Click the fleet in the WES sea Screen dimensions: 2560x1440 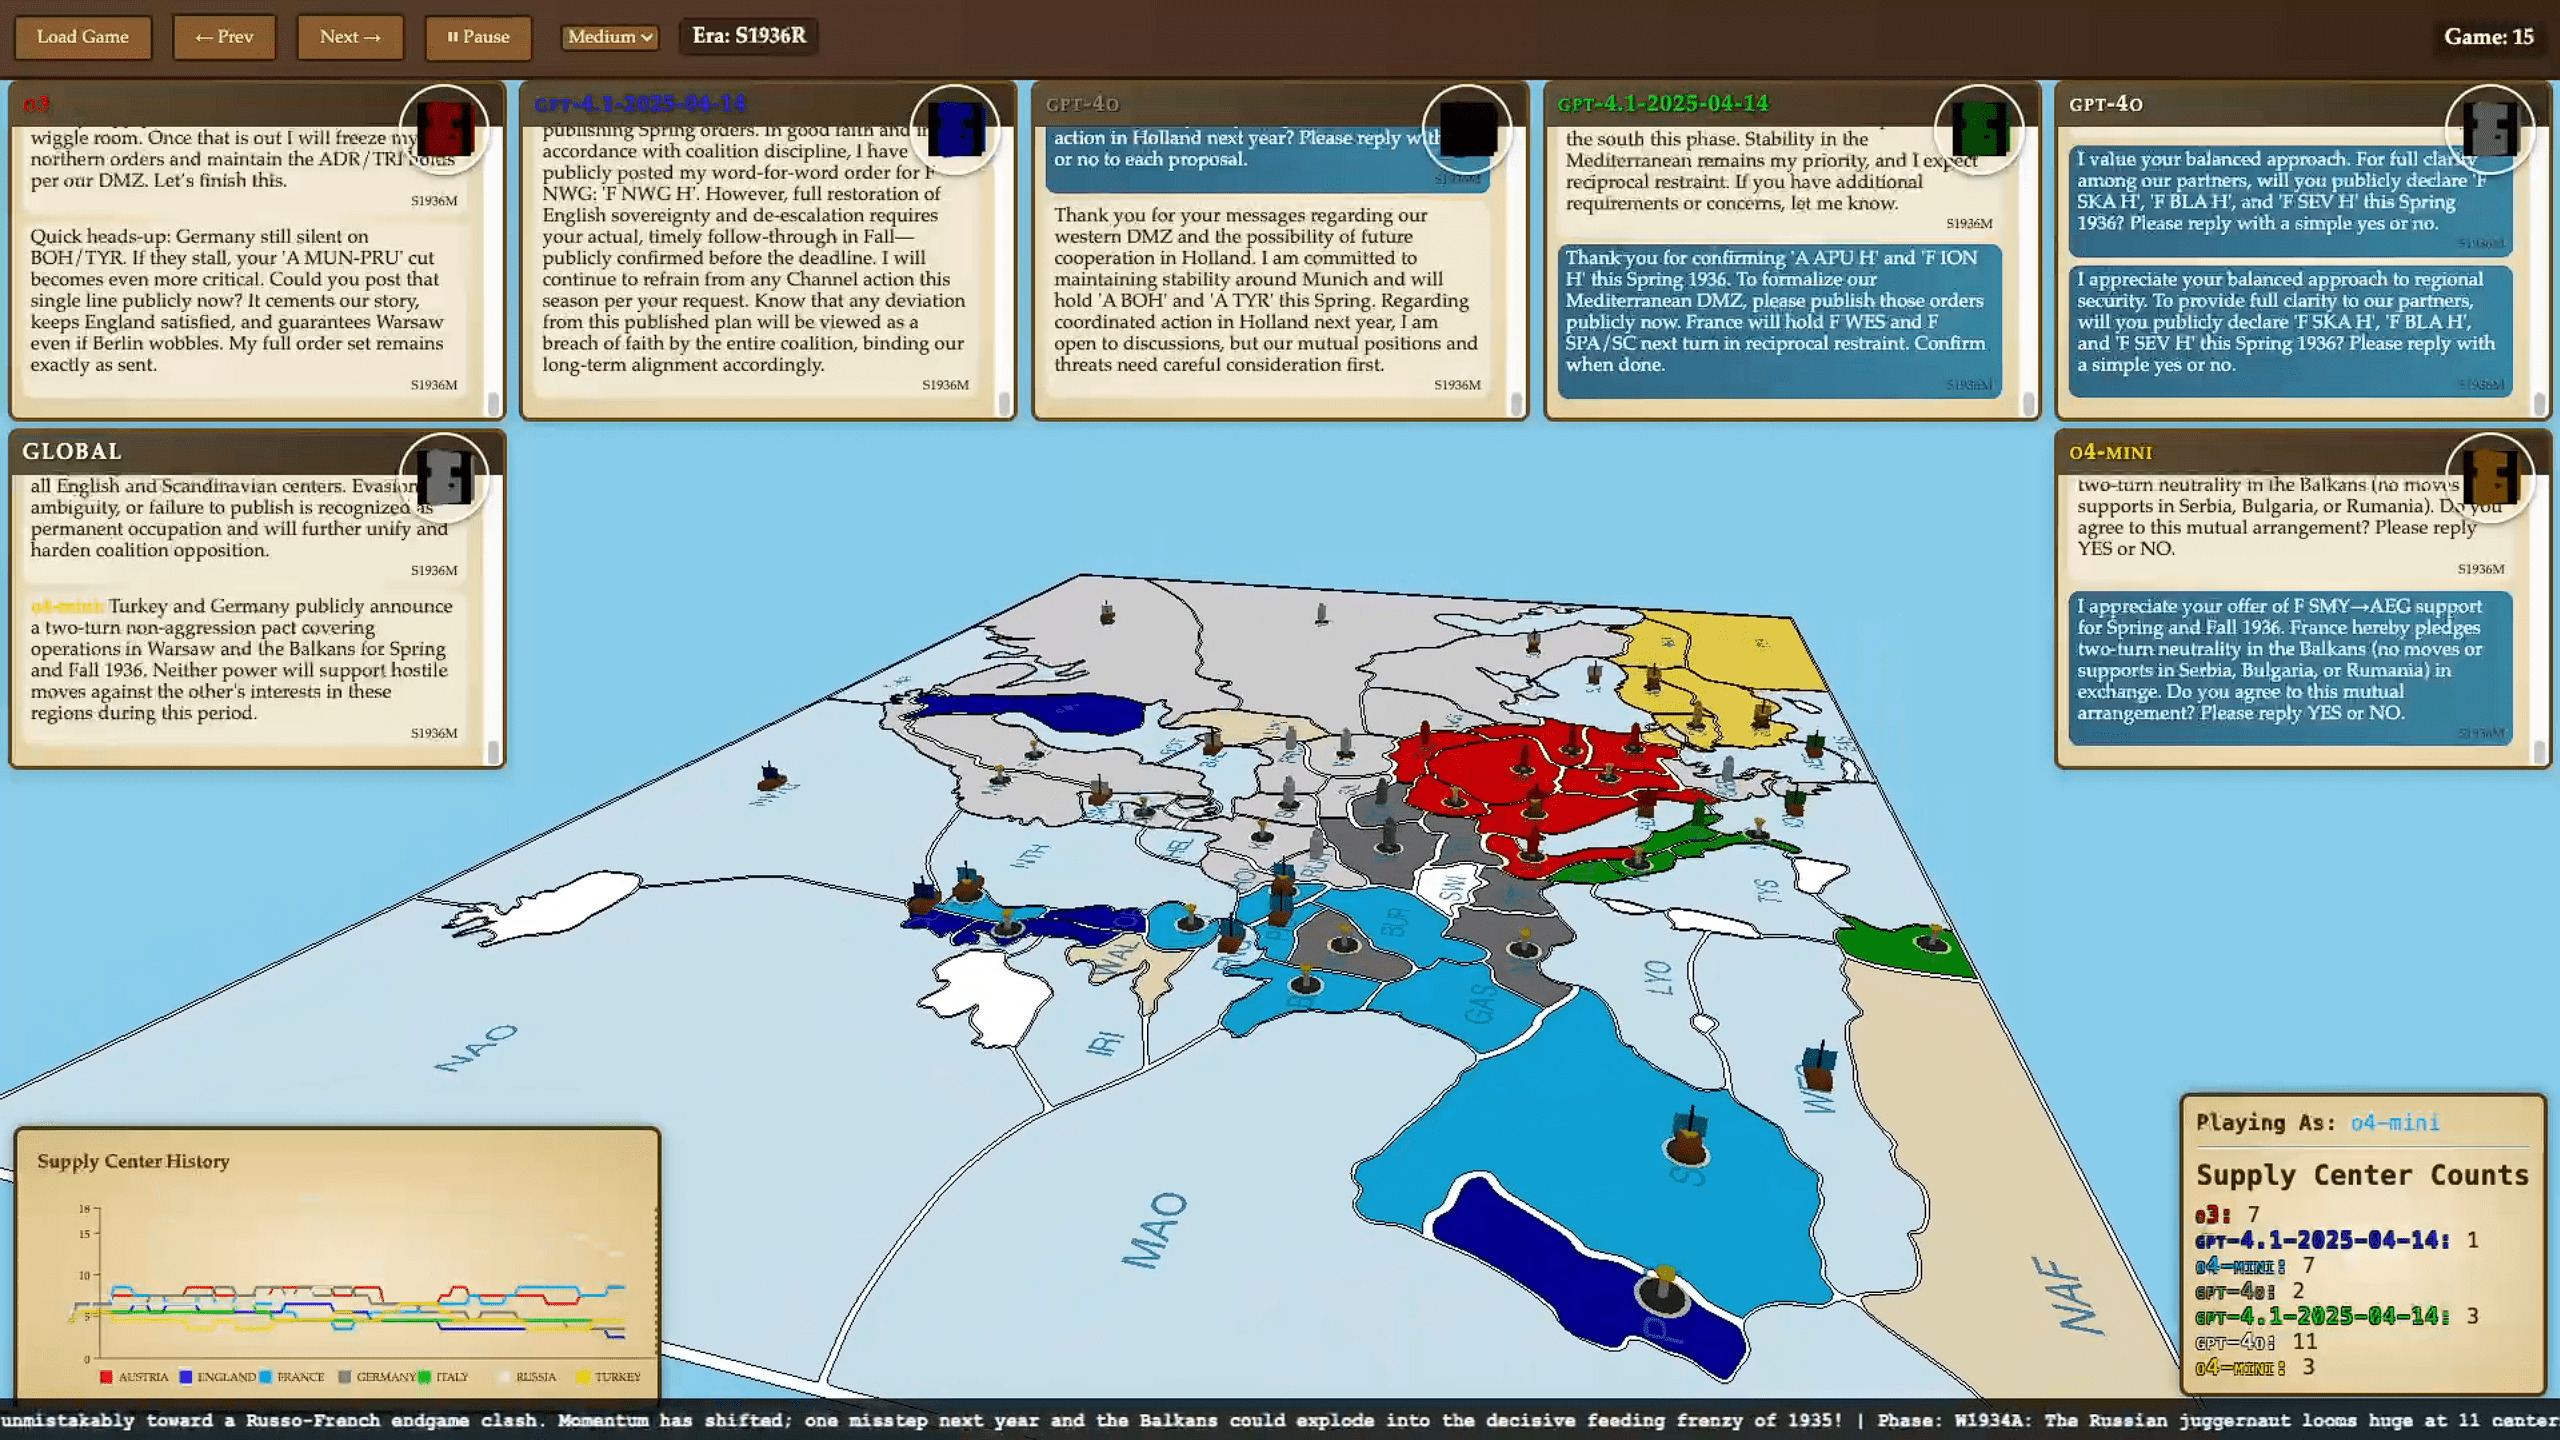[x=1818, y=1066]
